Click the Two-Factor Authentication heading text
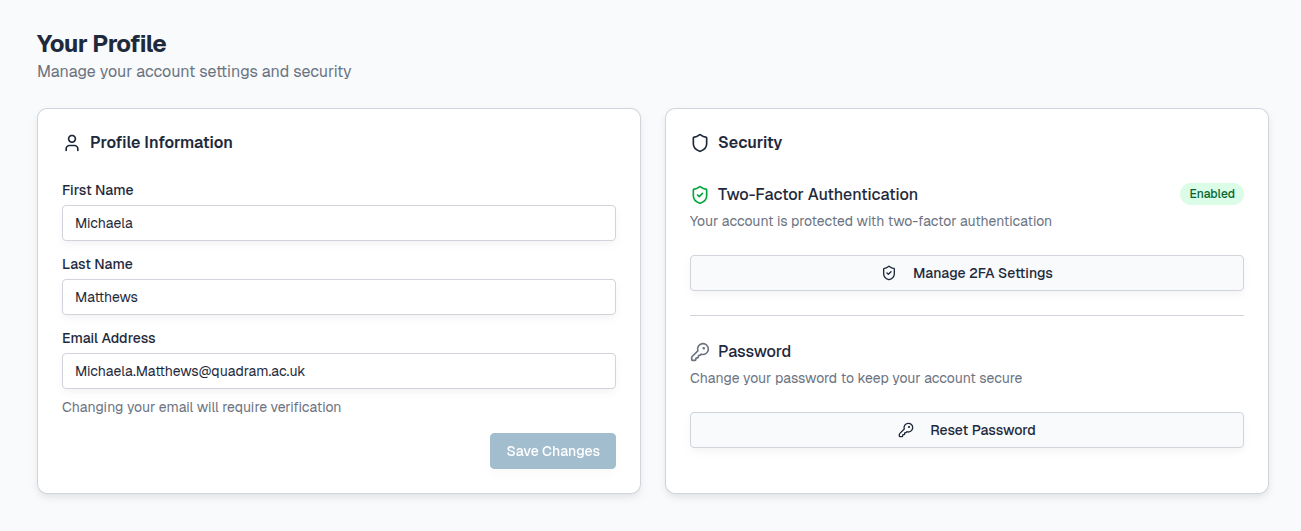1301x531 pixels. pyautogui.click(x=817, y=195)
